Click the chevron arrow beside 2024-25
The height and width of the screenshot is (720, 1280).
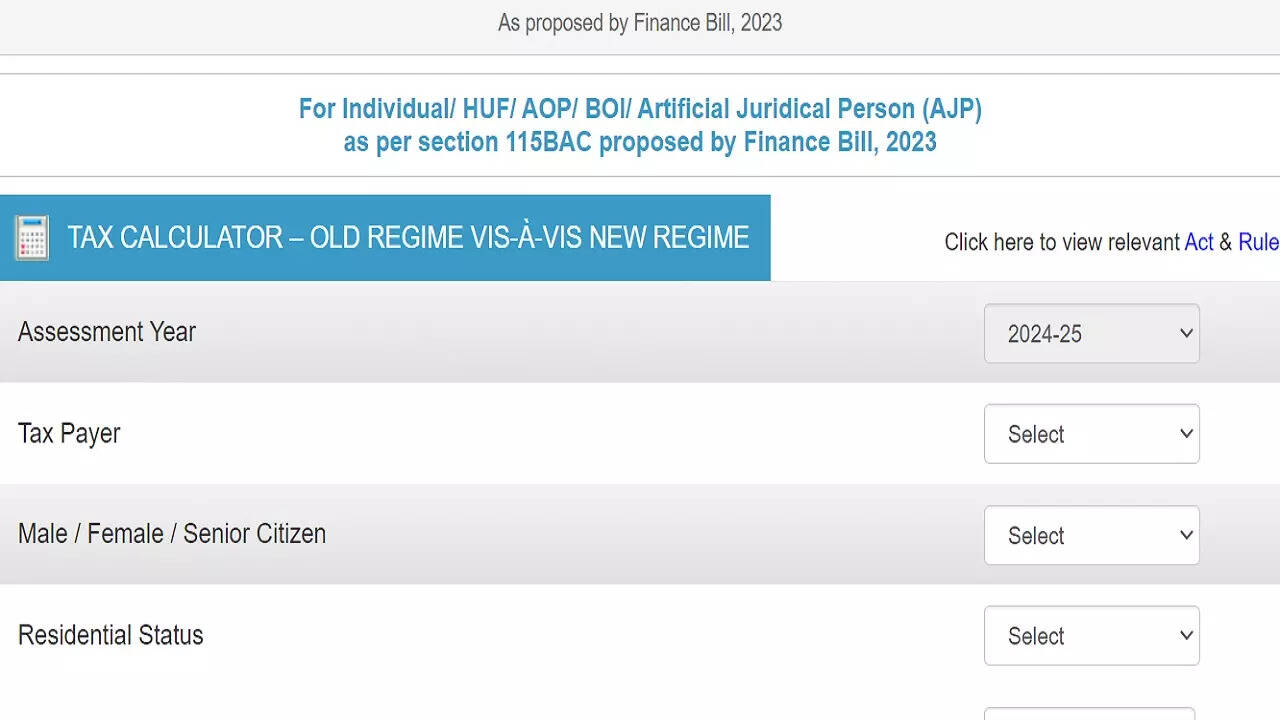[1186, 333]
